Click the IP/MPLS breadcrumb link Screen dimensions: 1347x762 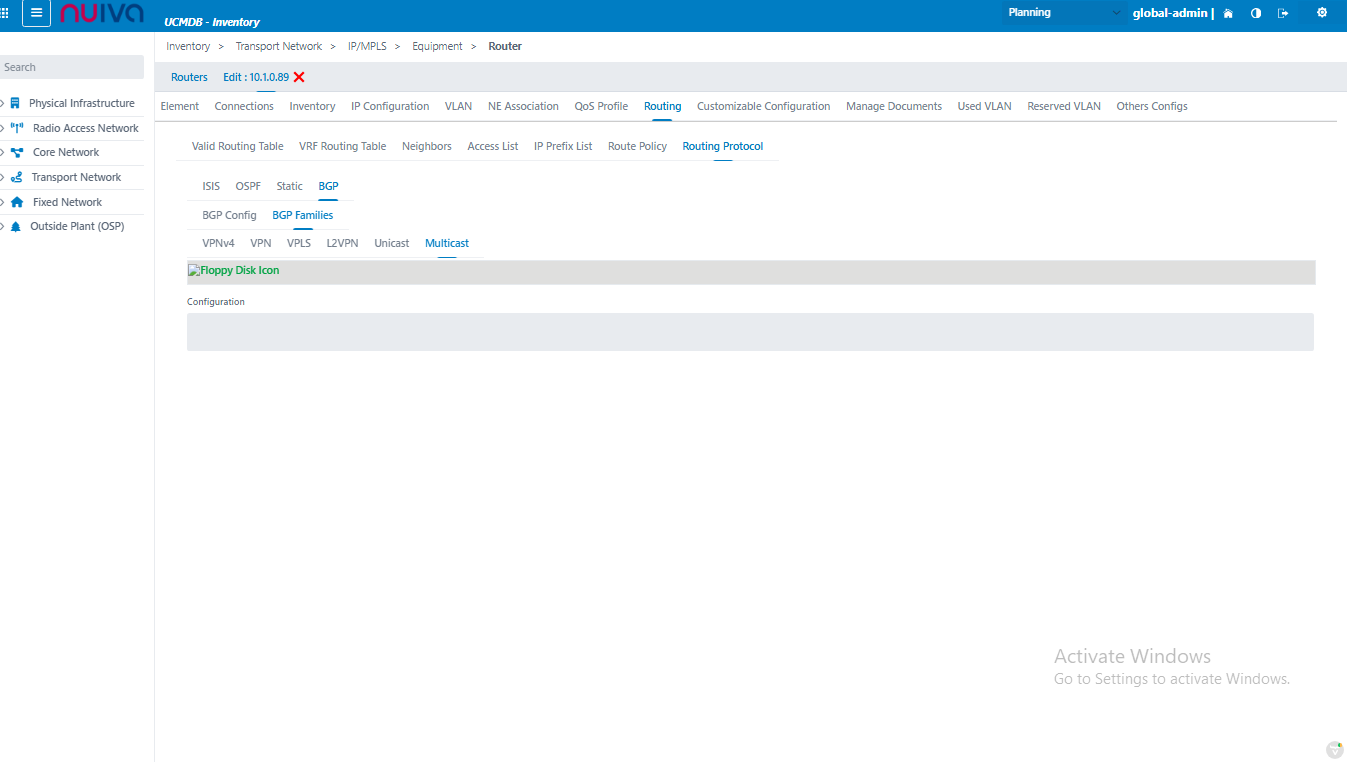point(367,46)
